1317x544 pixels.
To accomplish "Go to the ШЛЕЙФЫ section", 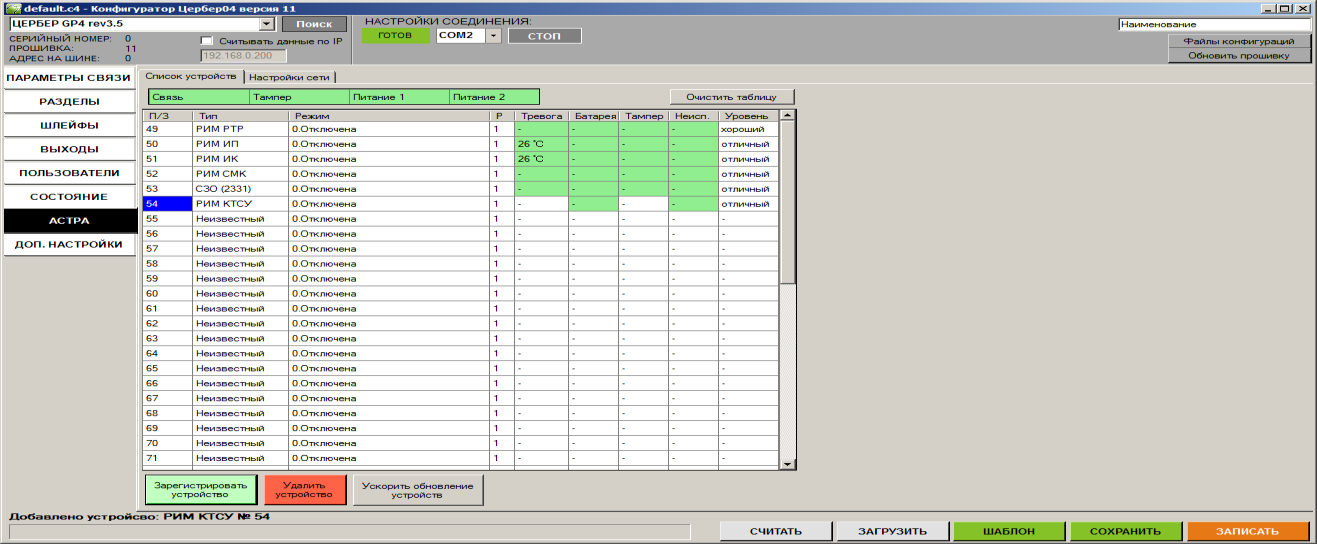I will click(x=70, y=126).
